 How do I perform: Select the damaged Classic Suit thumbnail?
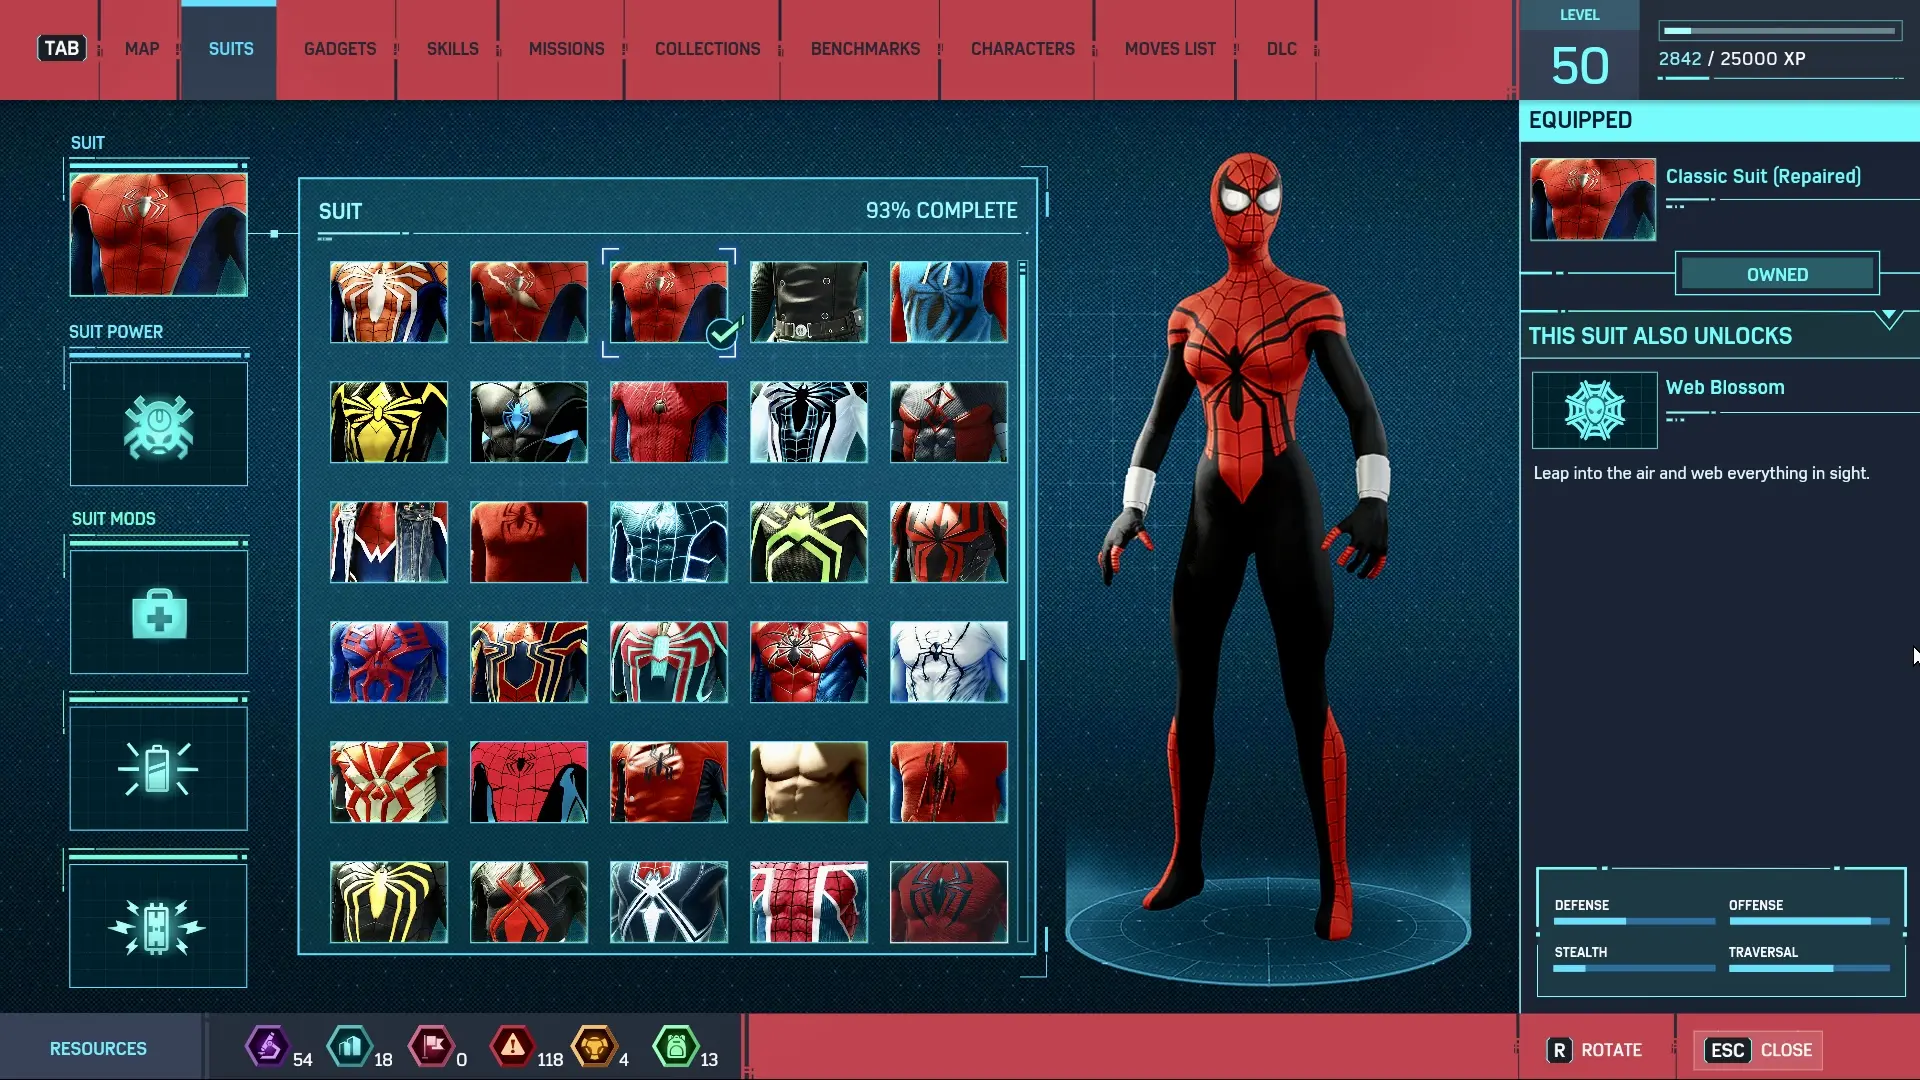click(x=529, y=302)
